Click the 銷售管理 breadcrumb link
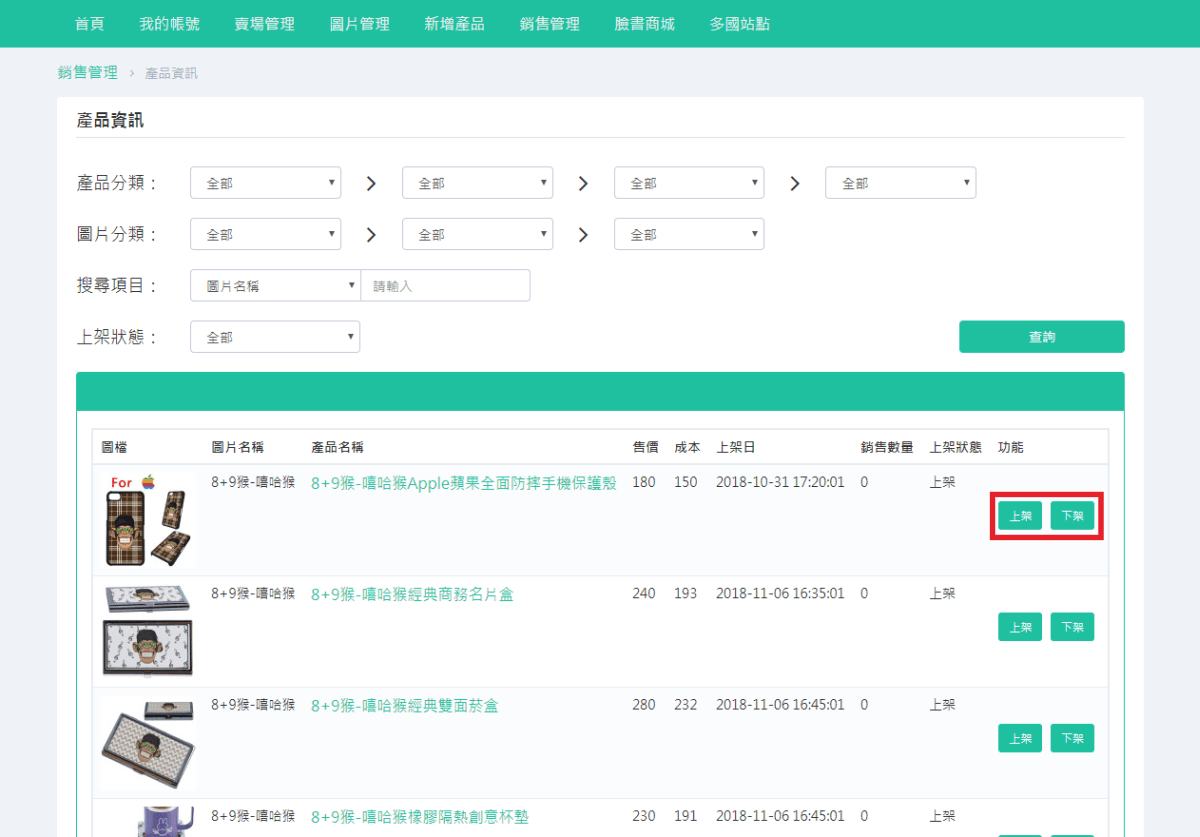1200x837 pixels. pos(87,72)
